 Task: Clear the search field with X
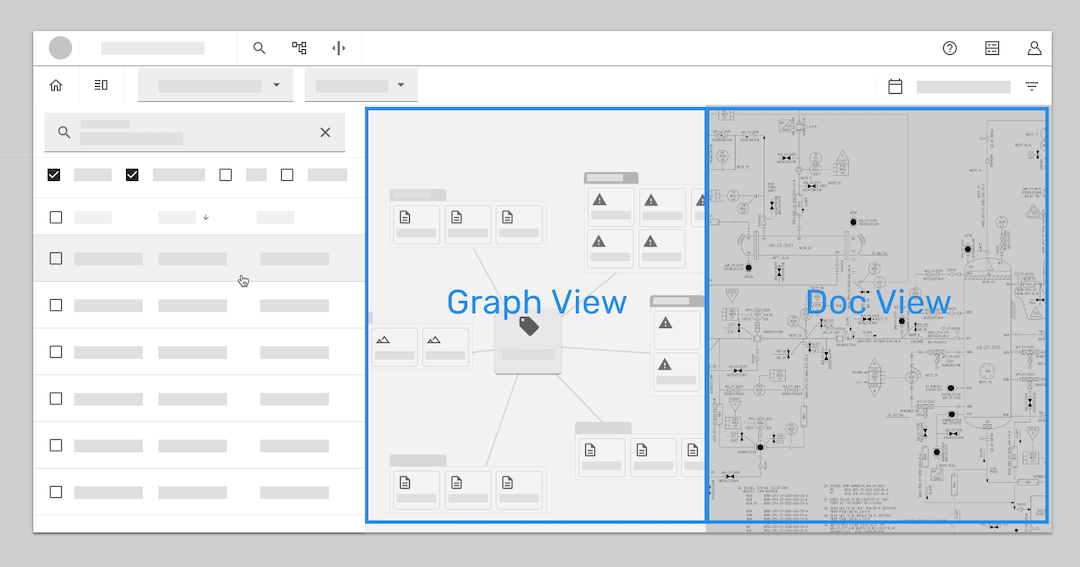click(x=325, y=132)
